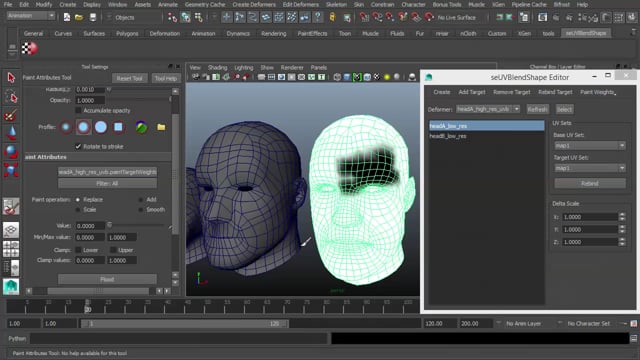Adjust the paint Value slider
640x360 pixels.
[137, 225]
